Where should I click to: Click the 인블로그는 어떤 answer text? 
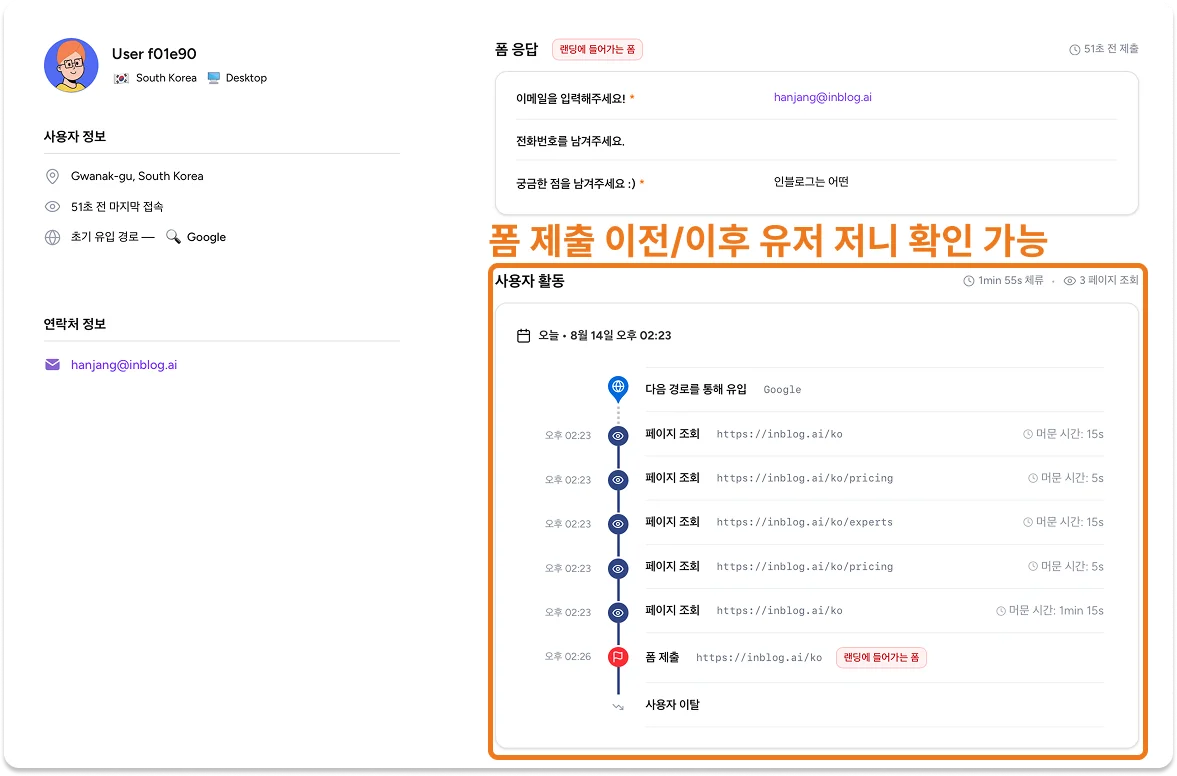(x=811, y=182)
